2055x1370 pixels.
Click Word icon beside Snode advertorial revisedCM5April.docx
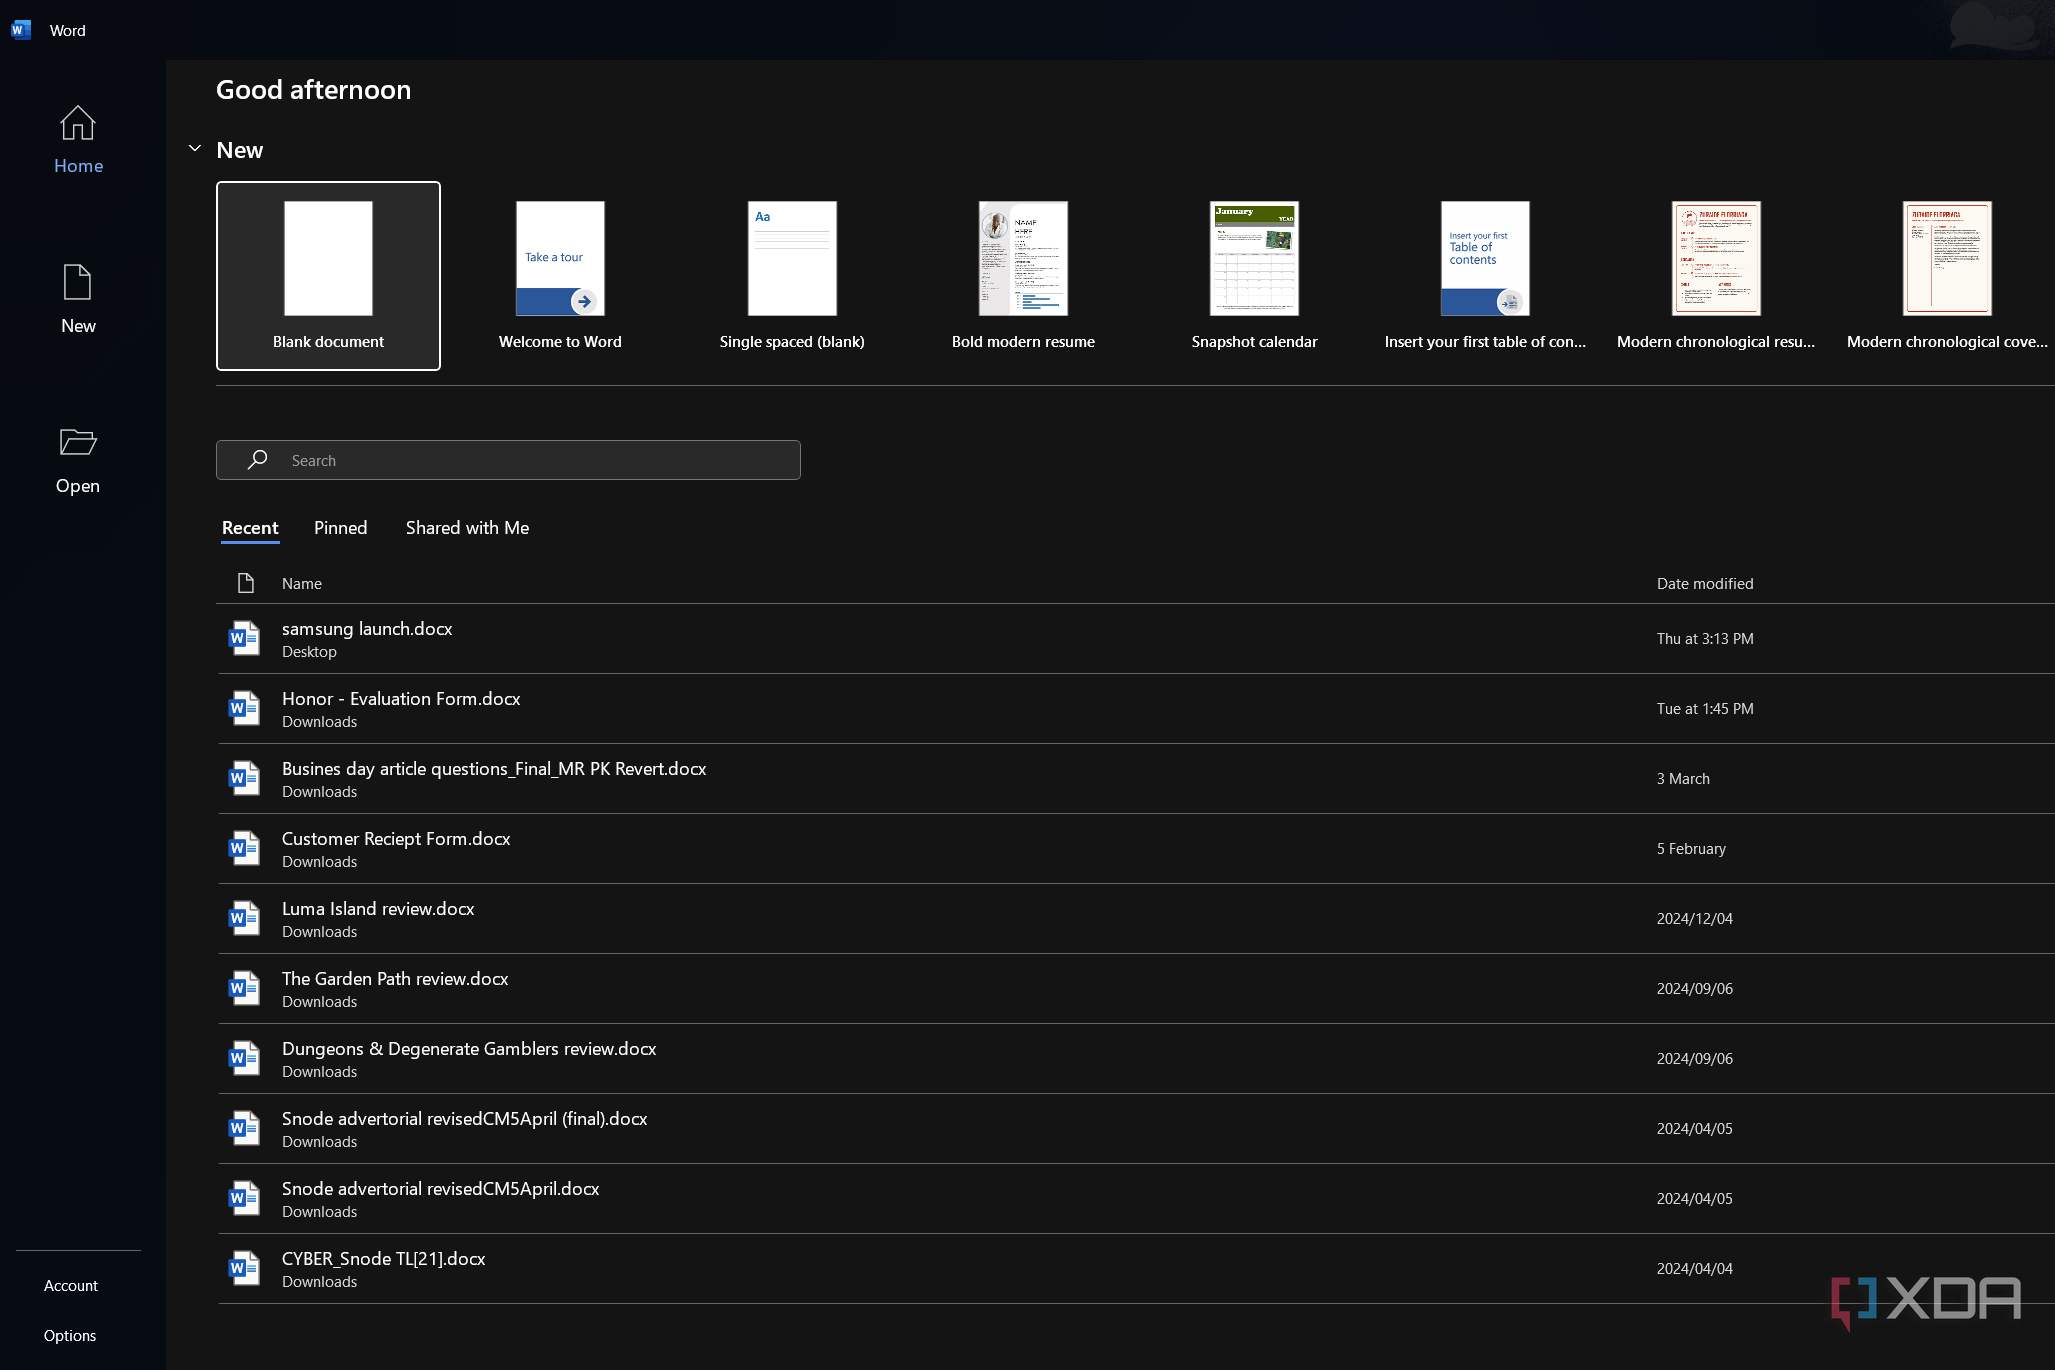(x=244, y=1198)
